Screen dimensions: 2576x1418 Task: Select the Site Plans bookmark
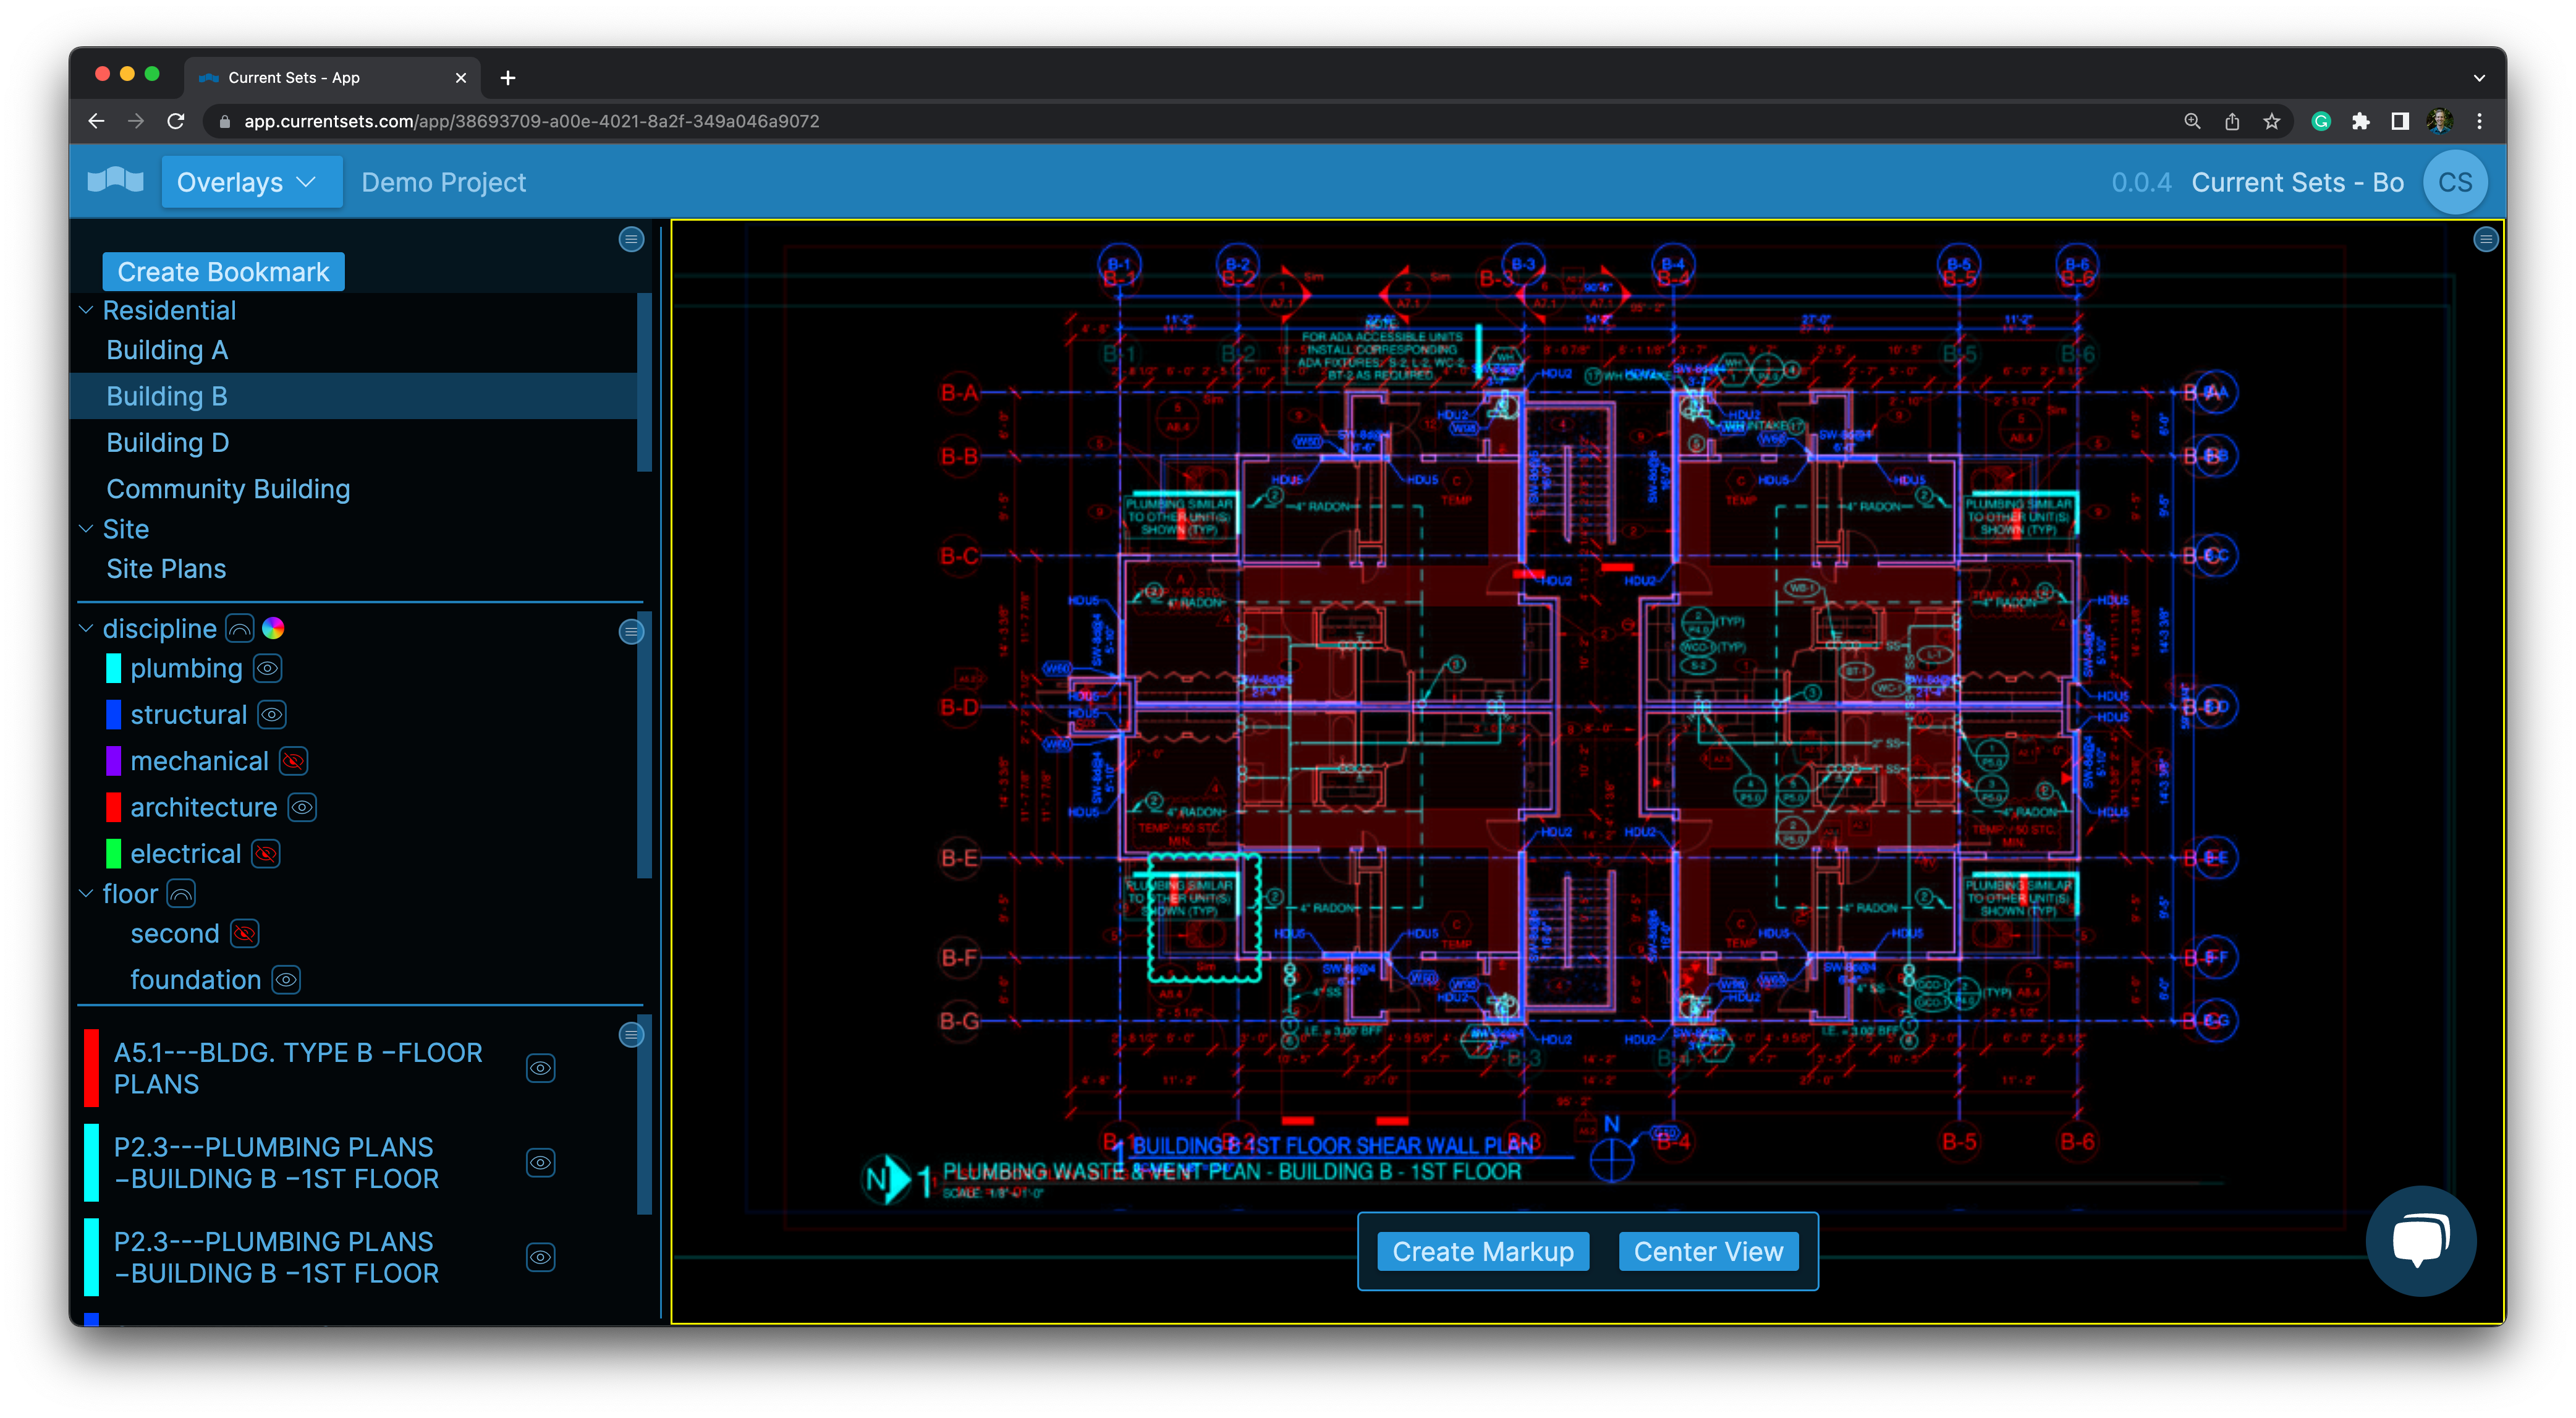166,568
